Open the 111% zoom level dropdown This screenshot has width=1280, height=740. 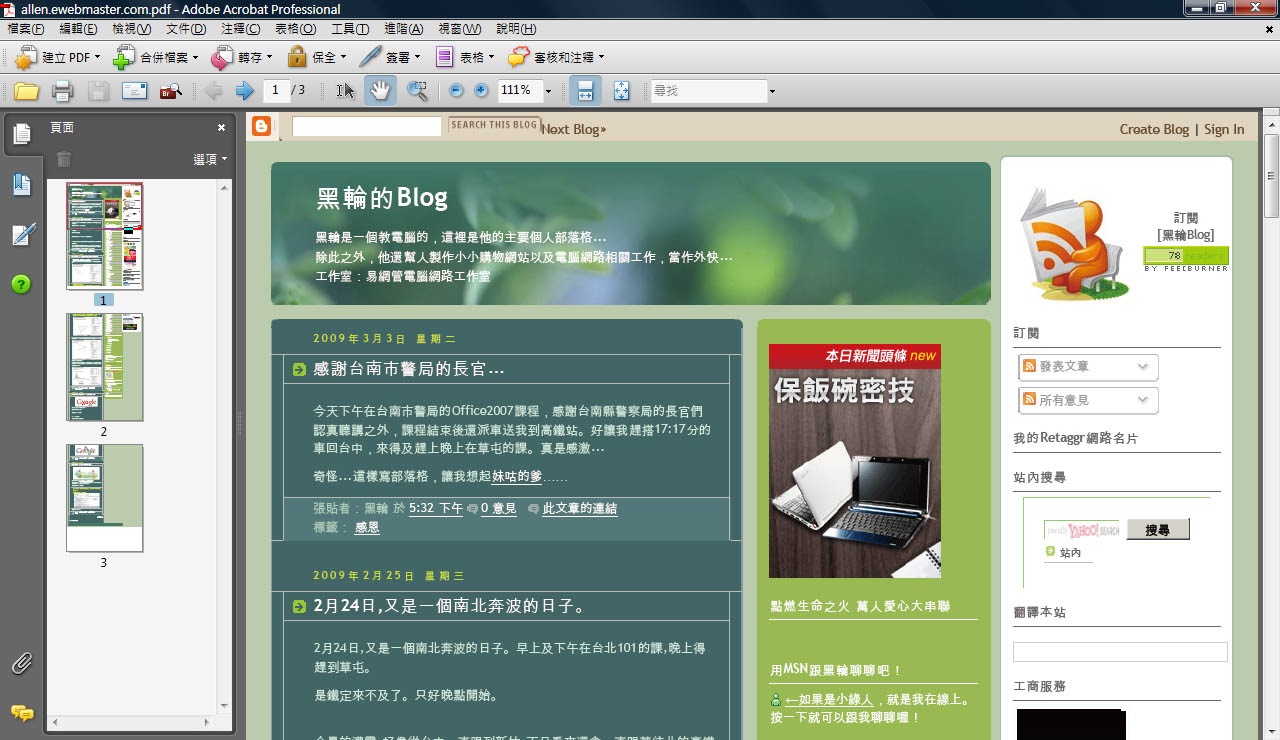548,91
